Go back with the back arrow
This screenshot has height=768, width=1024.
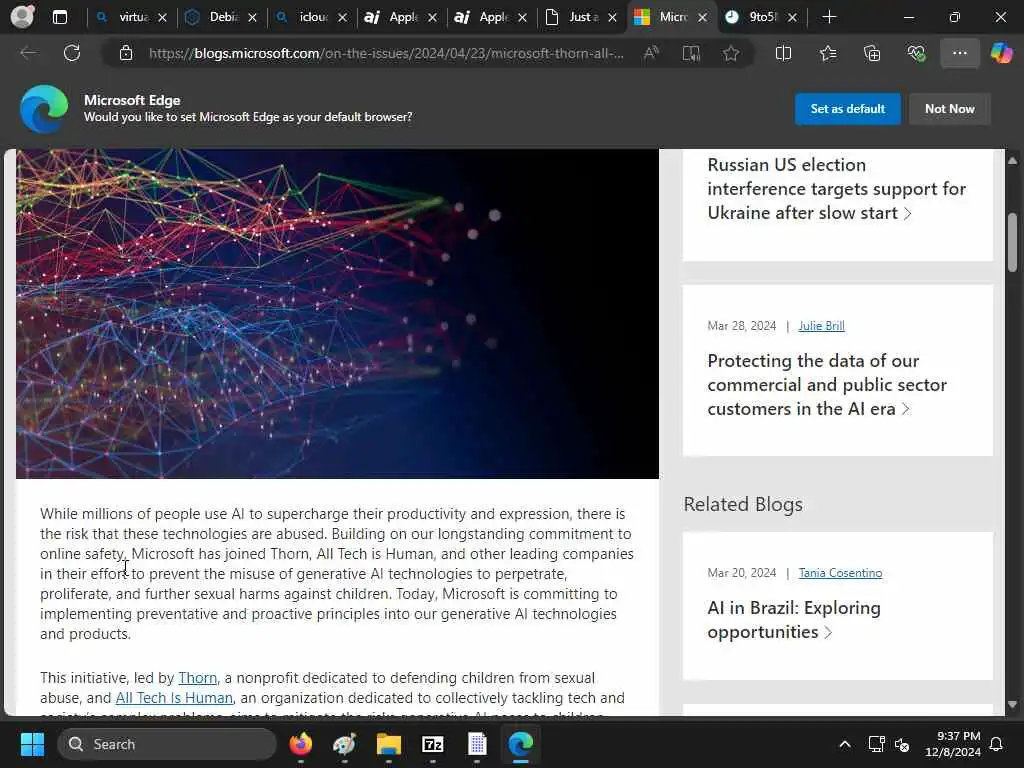[28, 53]
